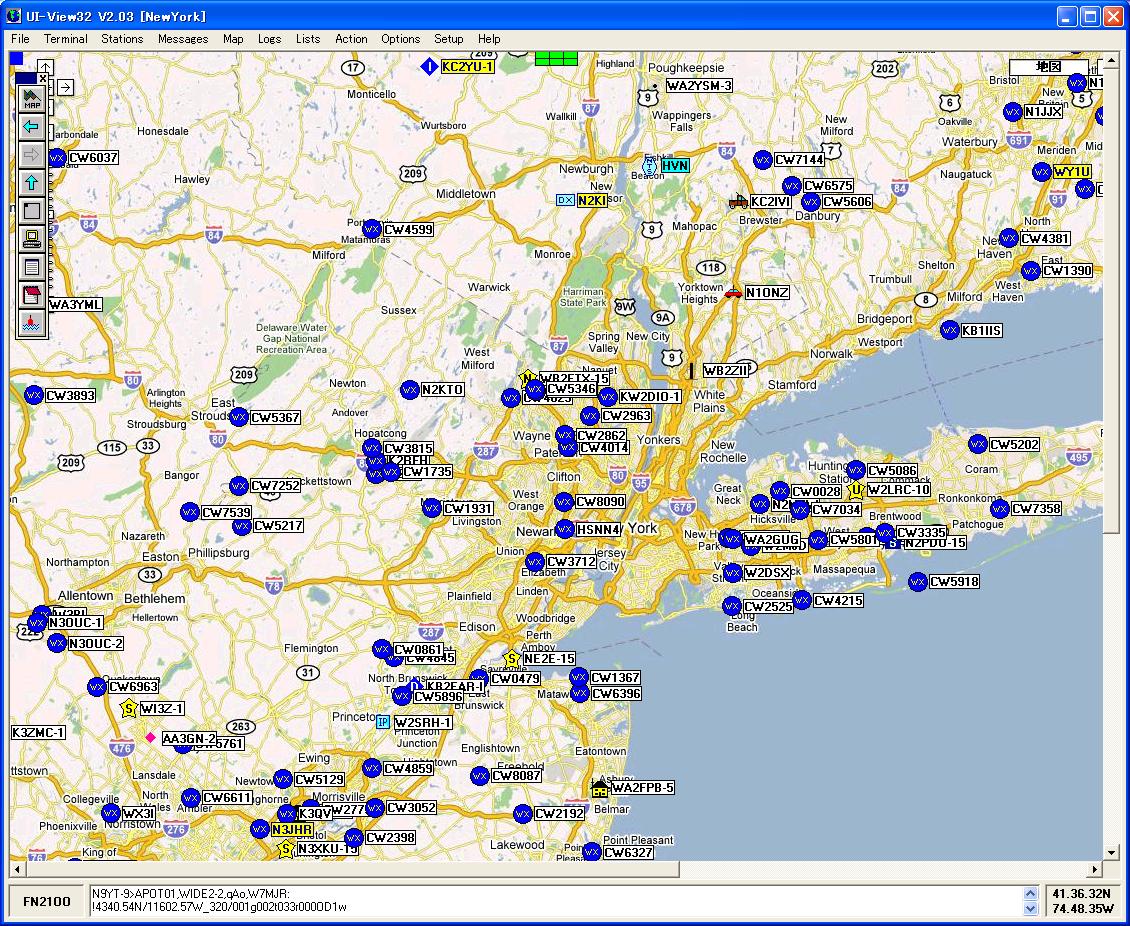
Task: Click the WX icon beside CW8087
Action: tap(480, 776)
